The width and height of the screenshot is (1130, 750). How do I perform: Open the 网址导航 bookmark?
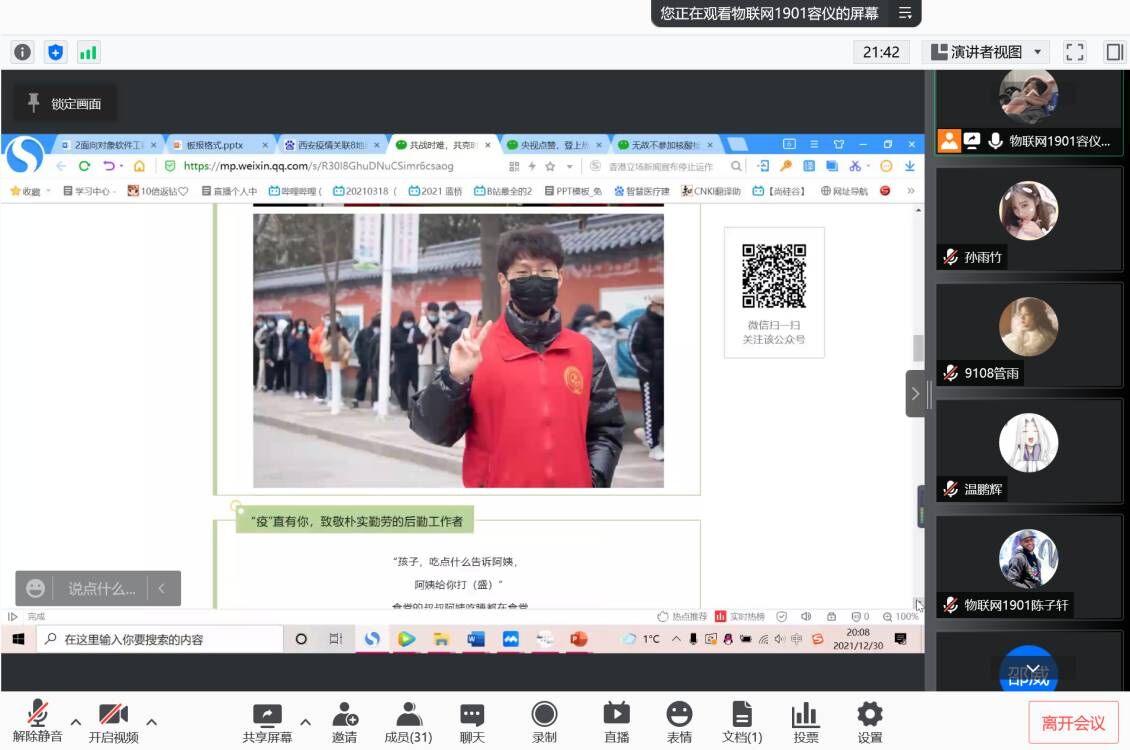click(844, 191)
